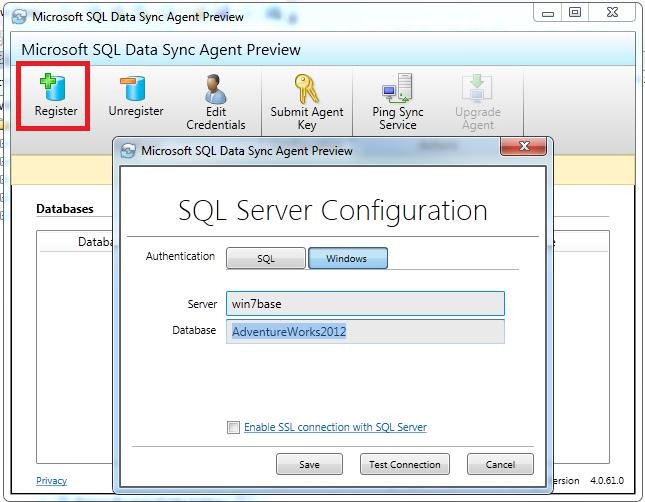Click the greyed Upgrade Agent icon
The width and height of the screenshot is (645, 502).
tap(477, 88)
